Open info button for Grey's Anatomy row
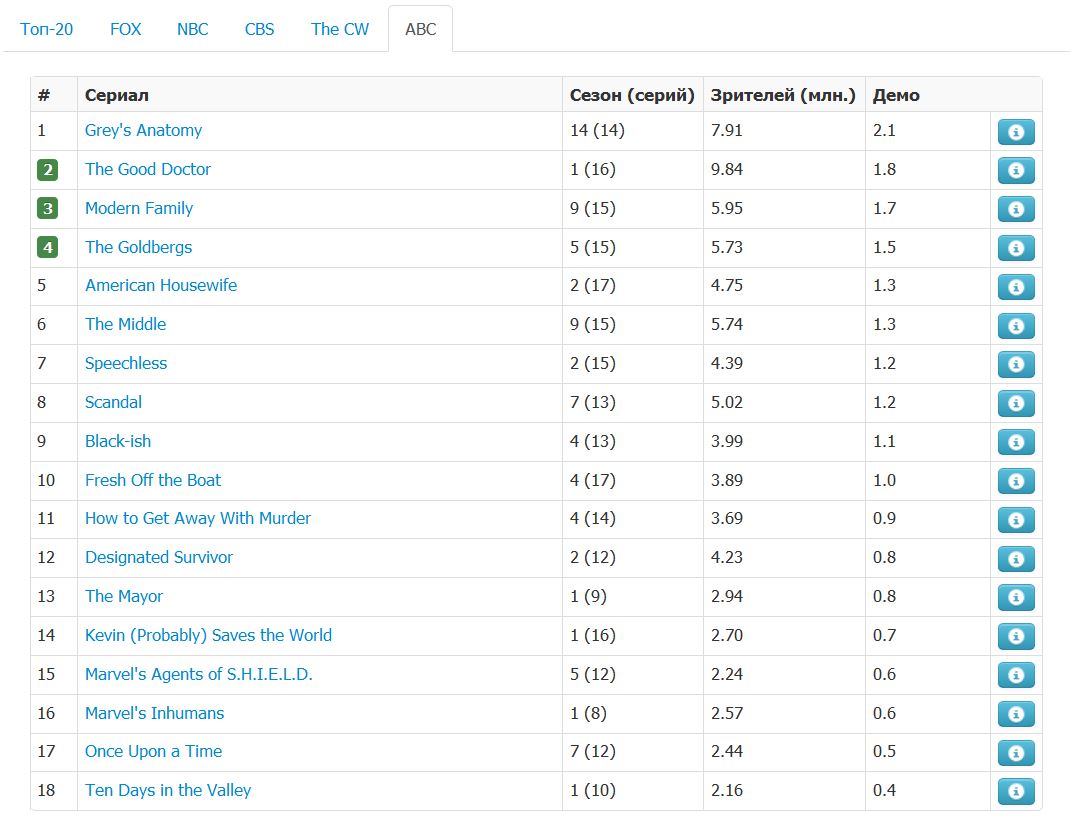 tap(1016, 131)
